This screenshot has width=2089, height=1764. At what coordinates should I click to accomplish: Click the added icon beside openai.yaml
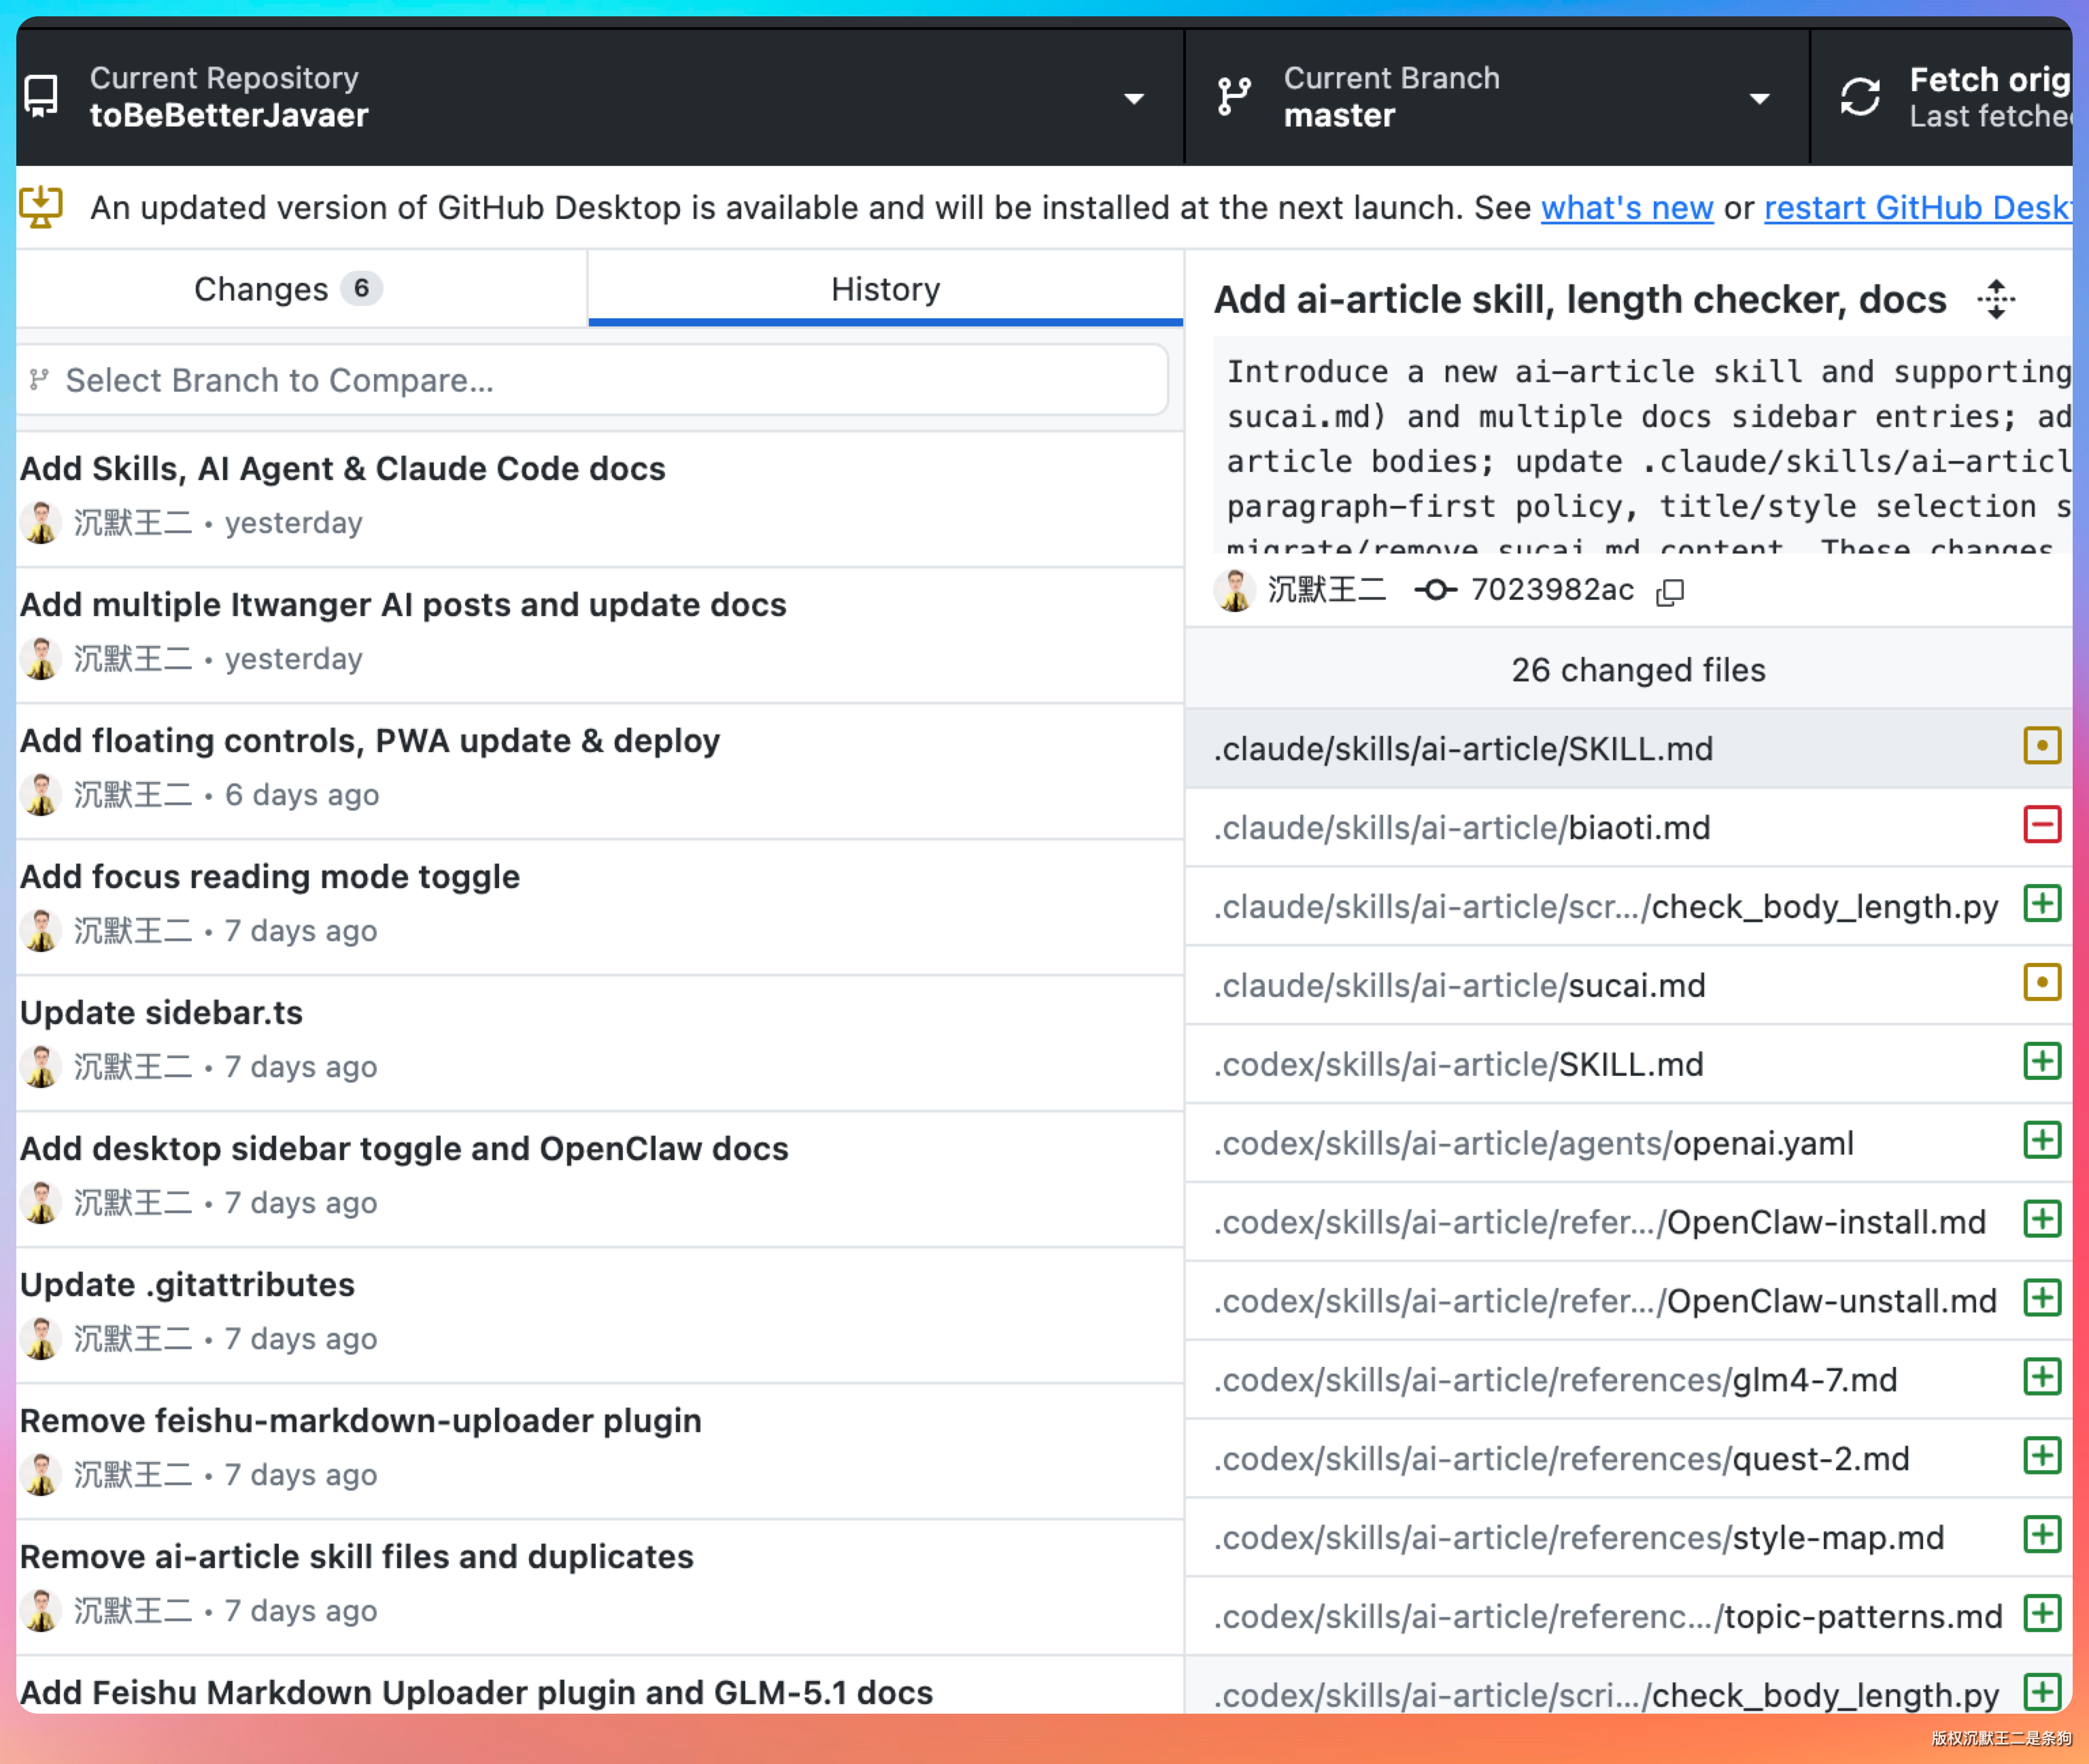coord(2041,1141)
